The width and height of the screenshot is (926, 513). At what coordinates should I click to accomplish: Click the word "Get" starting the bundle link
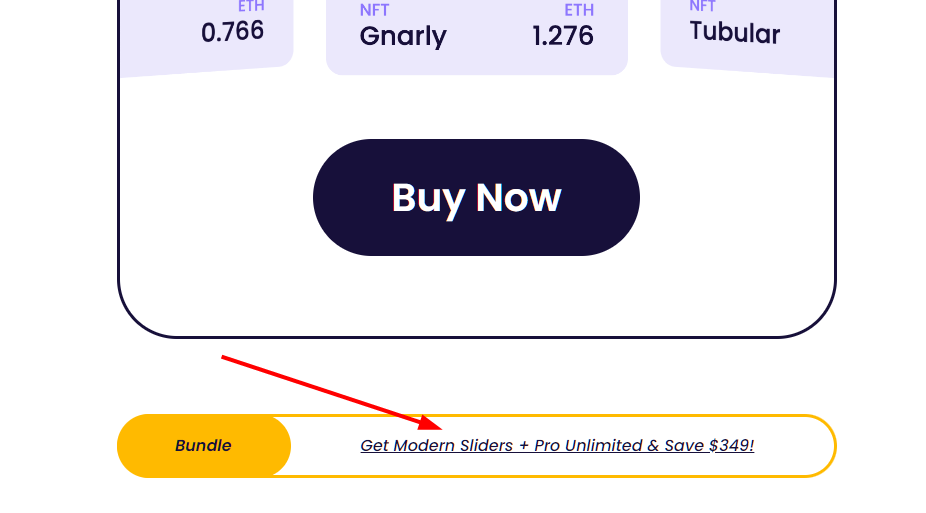(374, 446)
